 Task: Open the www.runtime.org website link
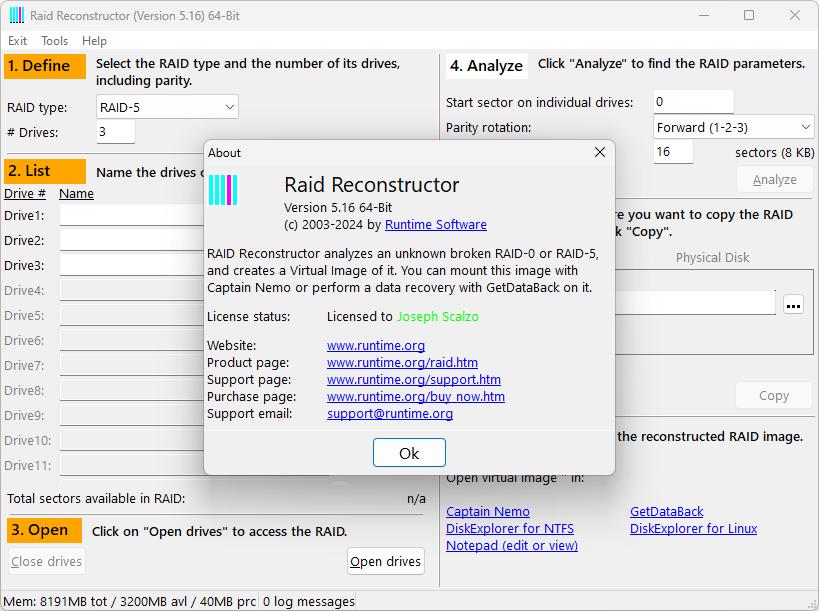click(376, 346)
